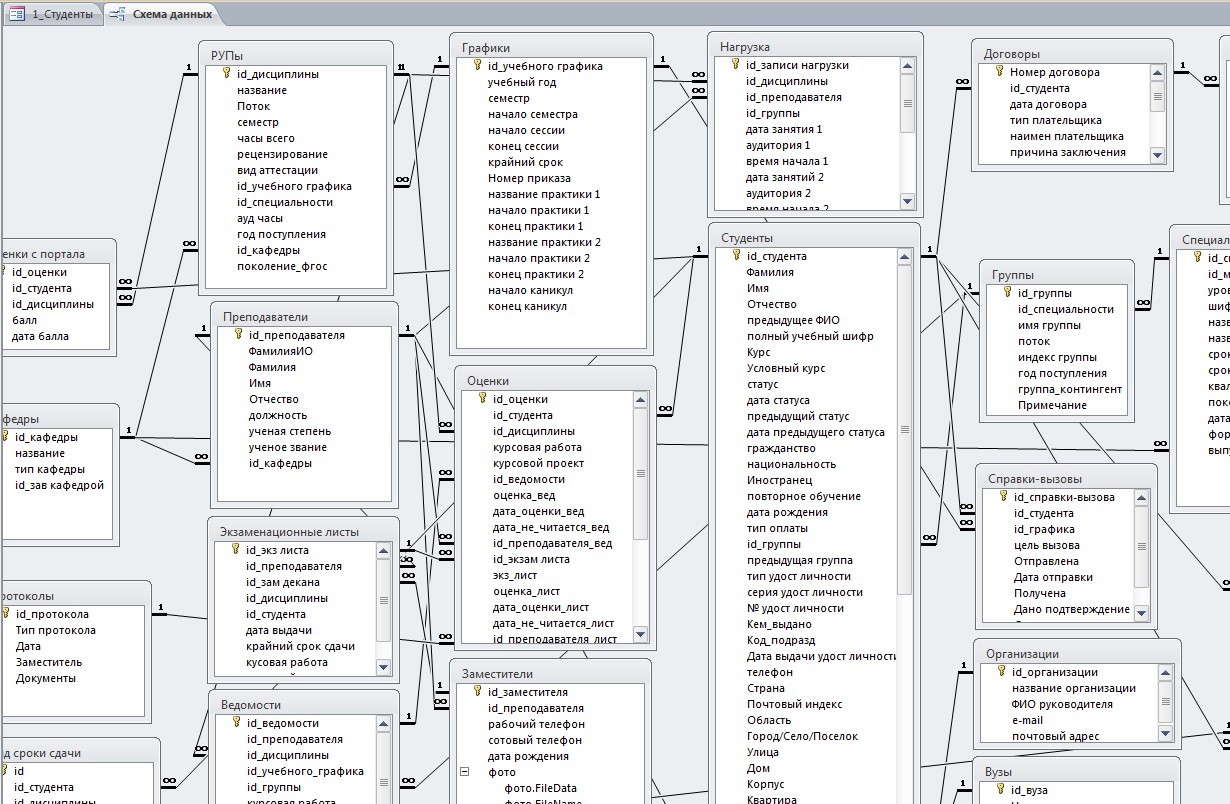This screenshot has height=804, width=1230.
Task: Select the Схема данных tab
Action: coord(161,14)
